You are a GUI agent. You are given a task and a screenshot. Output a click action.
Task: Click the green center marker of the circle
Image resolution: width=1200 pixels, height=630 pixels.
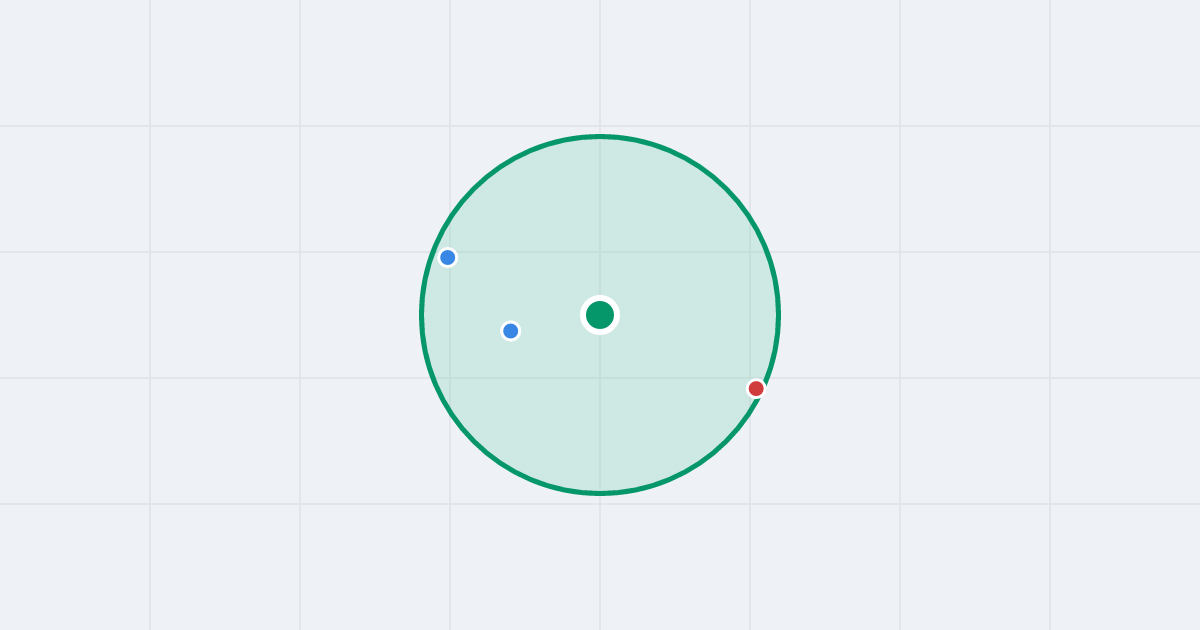coord(600,315)
